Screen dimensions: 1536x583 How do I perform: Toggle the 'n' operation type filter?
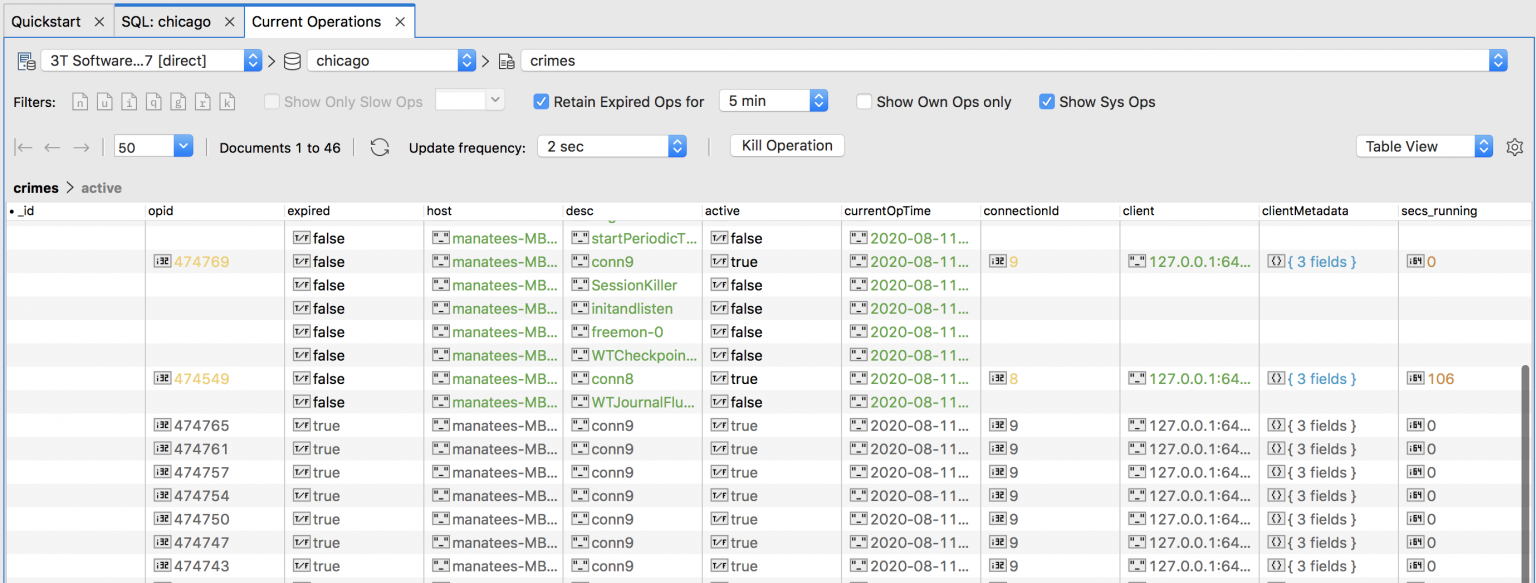80,101
